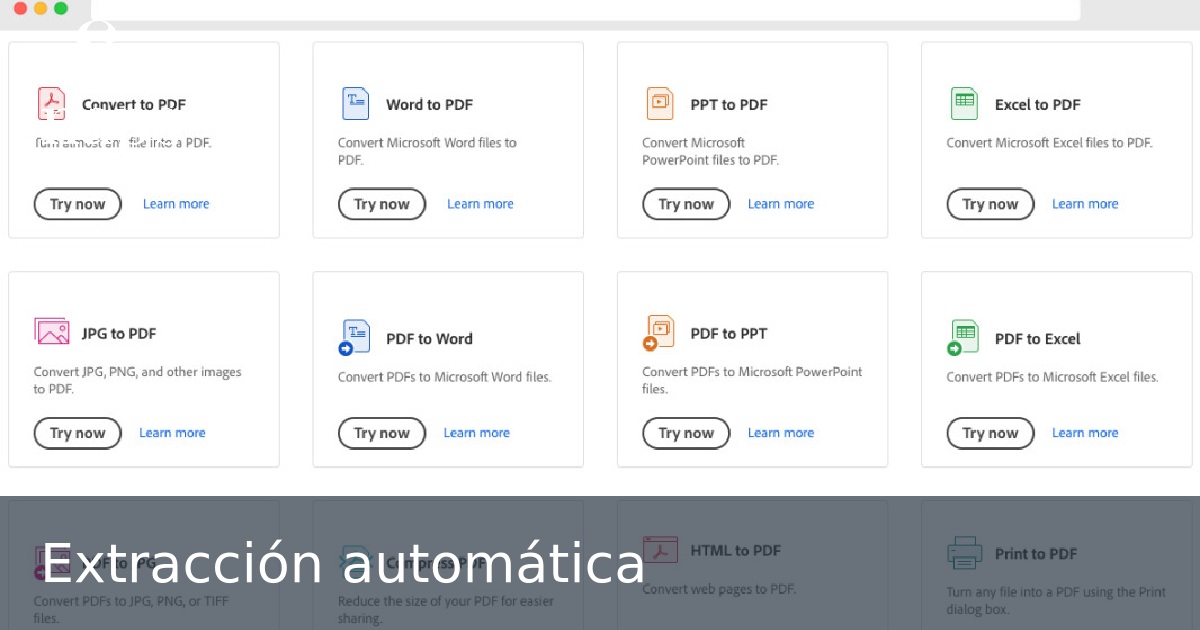Click Learn more under PDF to PPT
This screenshot has height=630, width=1200.
pos(781,433)
